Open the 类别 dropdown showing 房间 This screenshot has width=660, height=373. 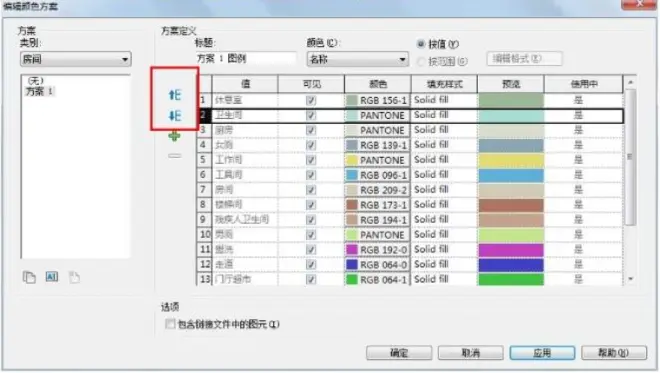tap(76, 59)
